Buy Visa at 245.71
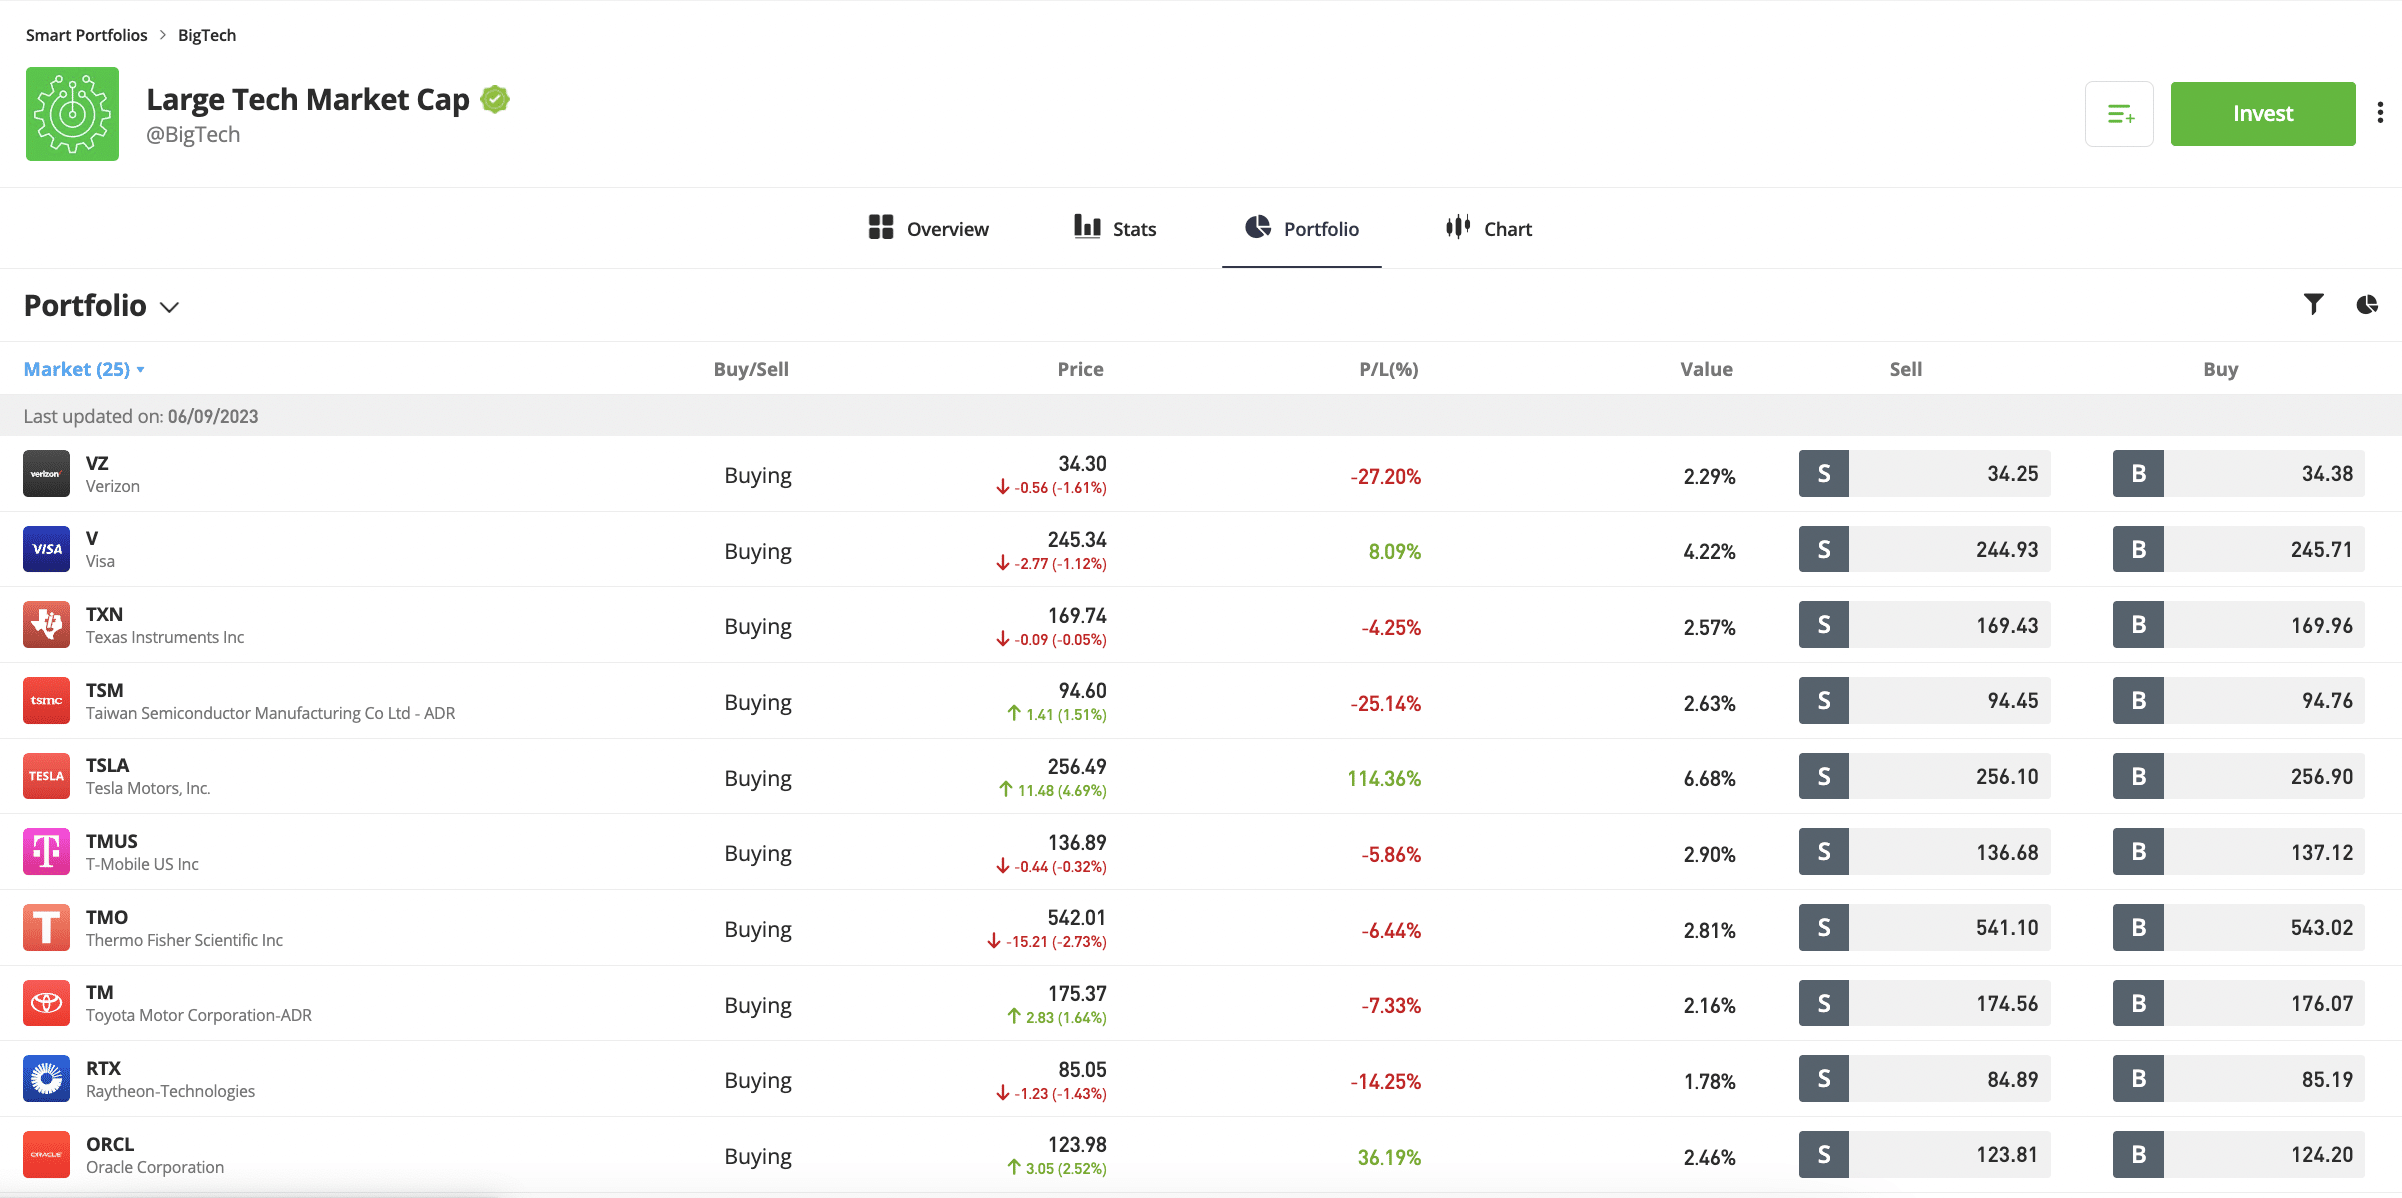 [2238, 549]
